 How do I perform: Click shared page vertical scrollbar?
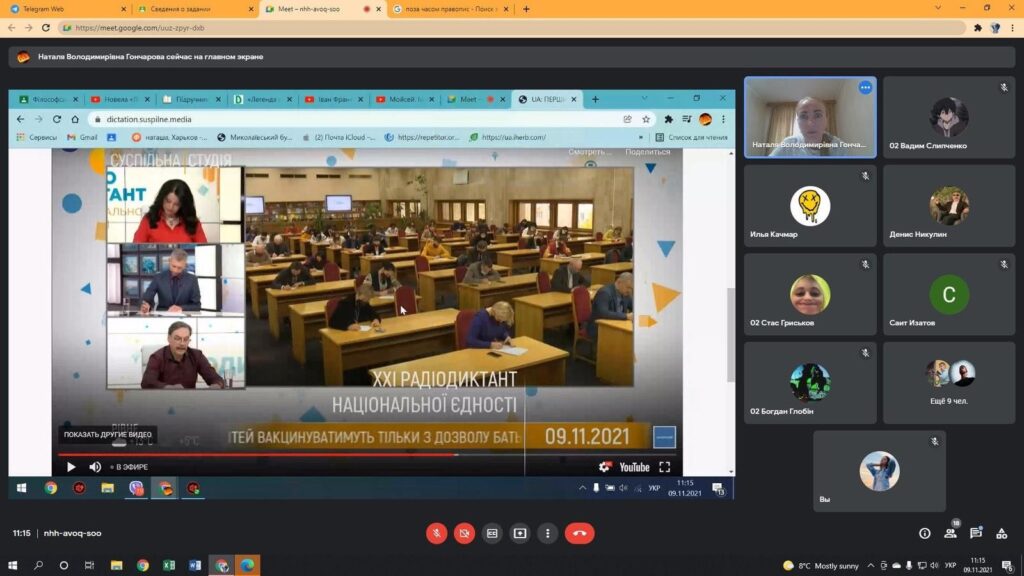tap(731, 334)
